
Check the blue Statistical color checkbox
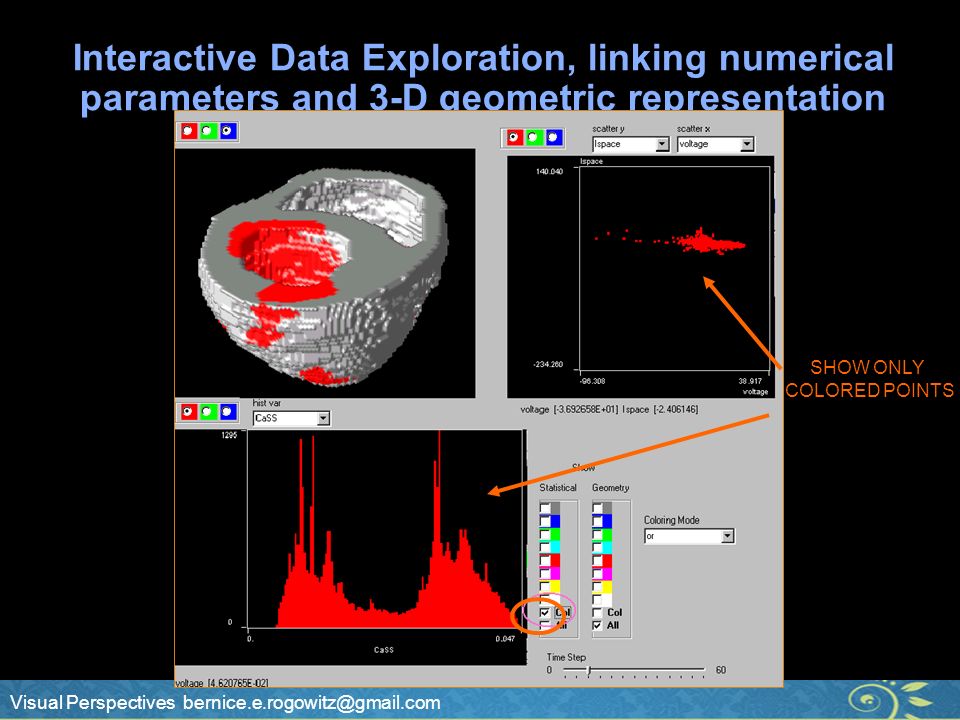(545, 521)
